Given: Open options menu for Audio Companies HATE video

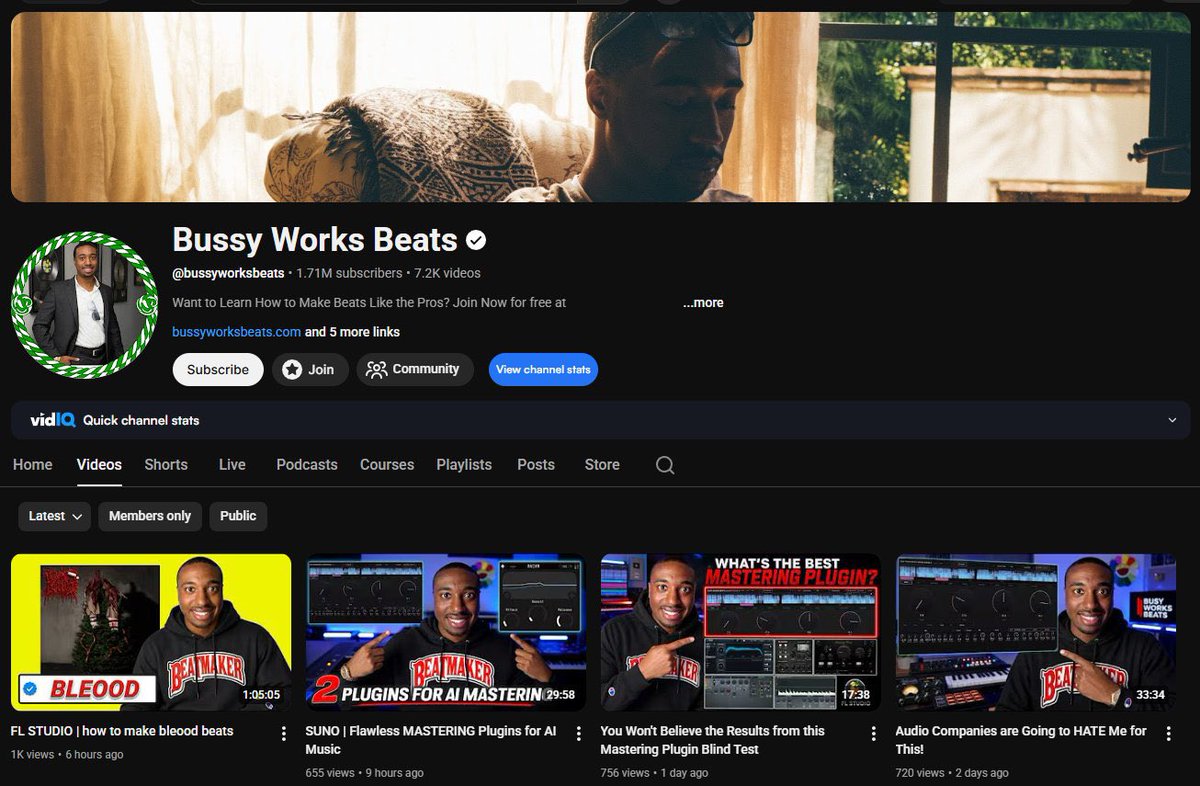Looking at the screenshot, I should (1168, 733).
